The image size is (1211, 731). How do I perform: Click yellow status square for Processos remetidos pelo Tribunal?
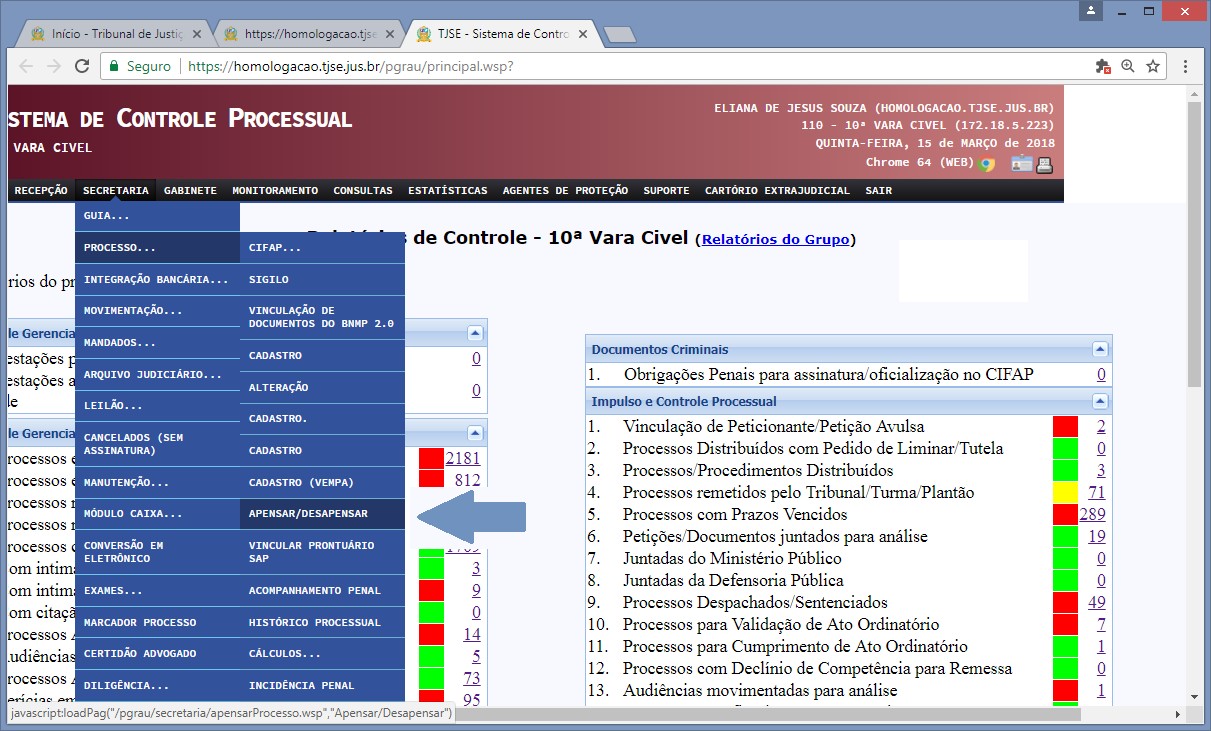tap(1065, 493)
